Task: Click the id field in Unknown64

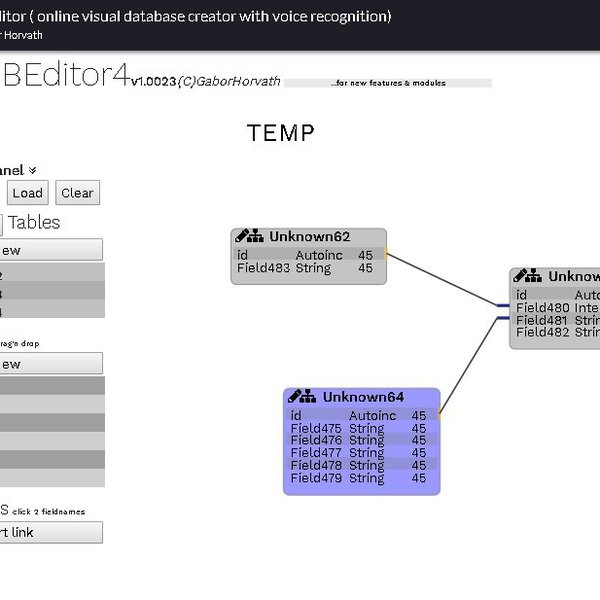Action: coord(296,416)
